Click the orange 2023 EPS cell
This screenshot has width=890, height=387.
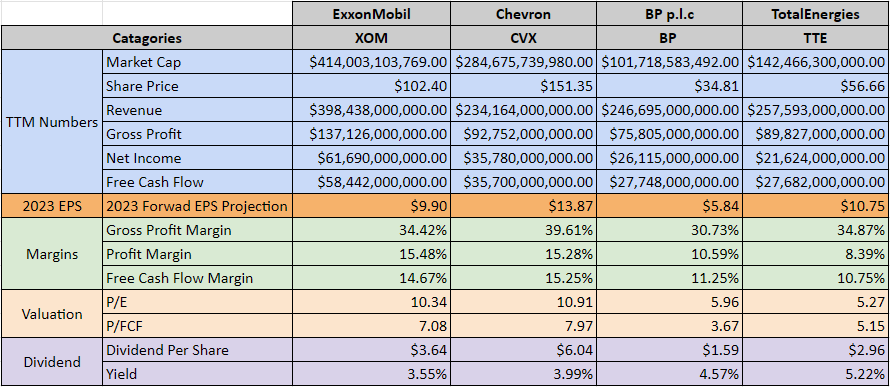[52, 206]
